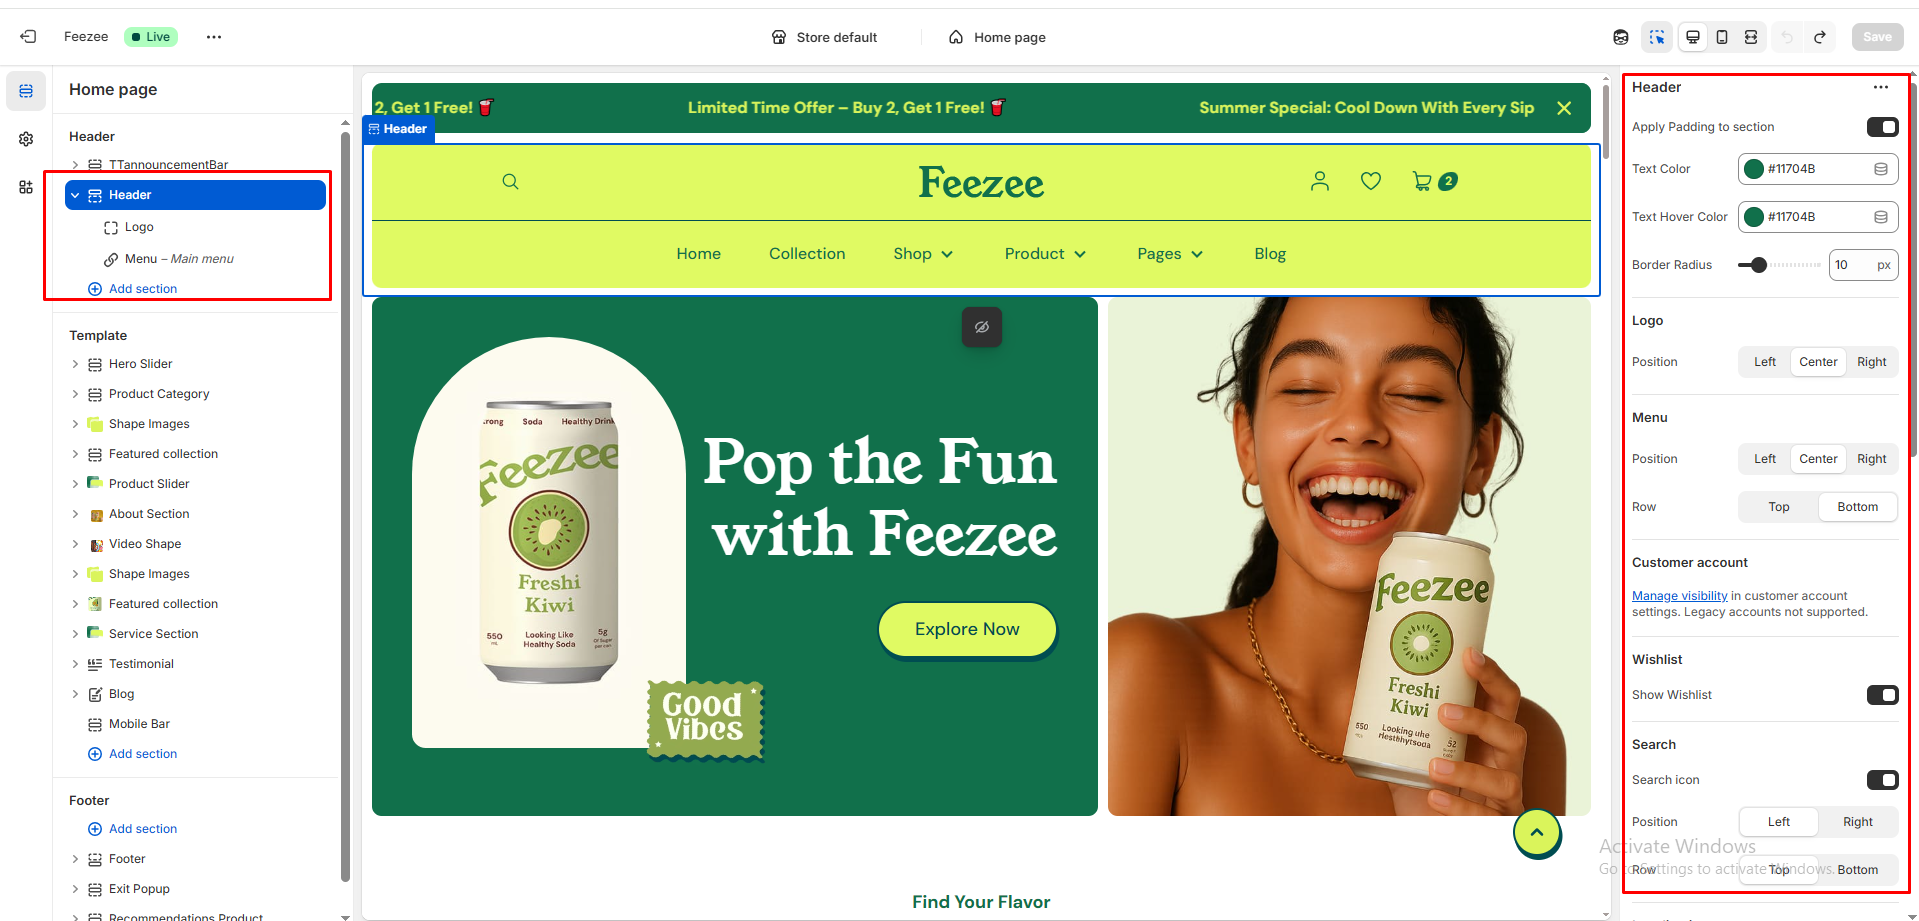
Task: Toggle the inspector selection tool icon
Action: point(1657,37)
